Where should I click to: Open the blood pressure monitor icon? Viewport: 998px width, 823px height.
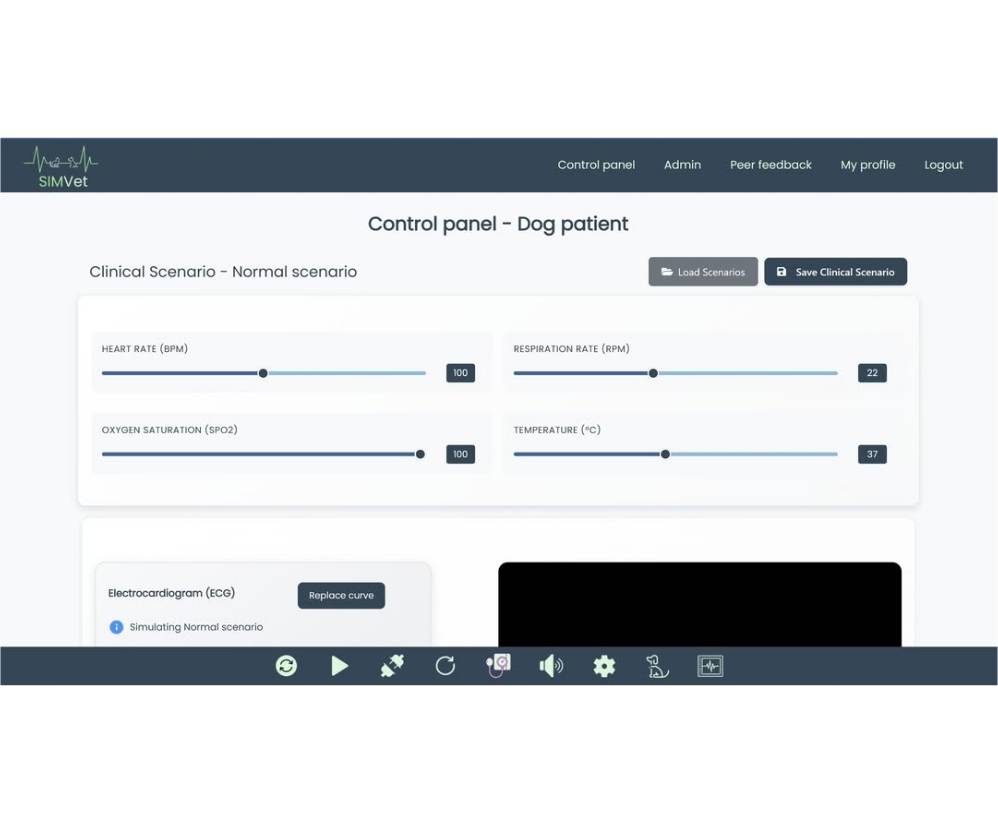(498, 666)
